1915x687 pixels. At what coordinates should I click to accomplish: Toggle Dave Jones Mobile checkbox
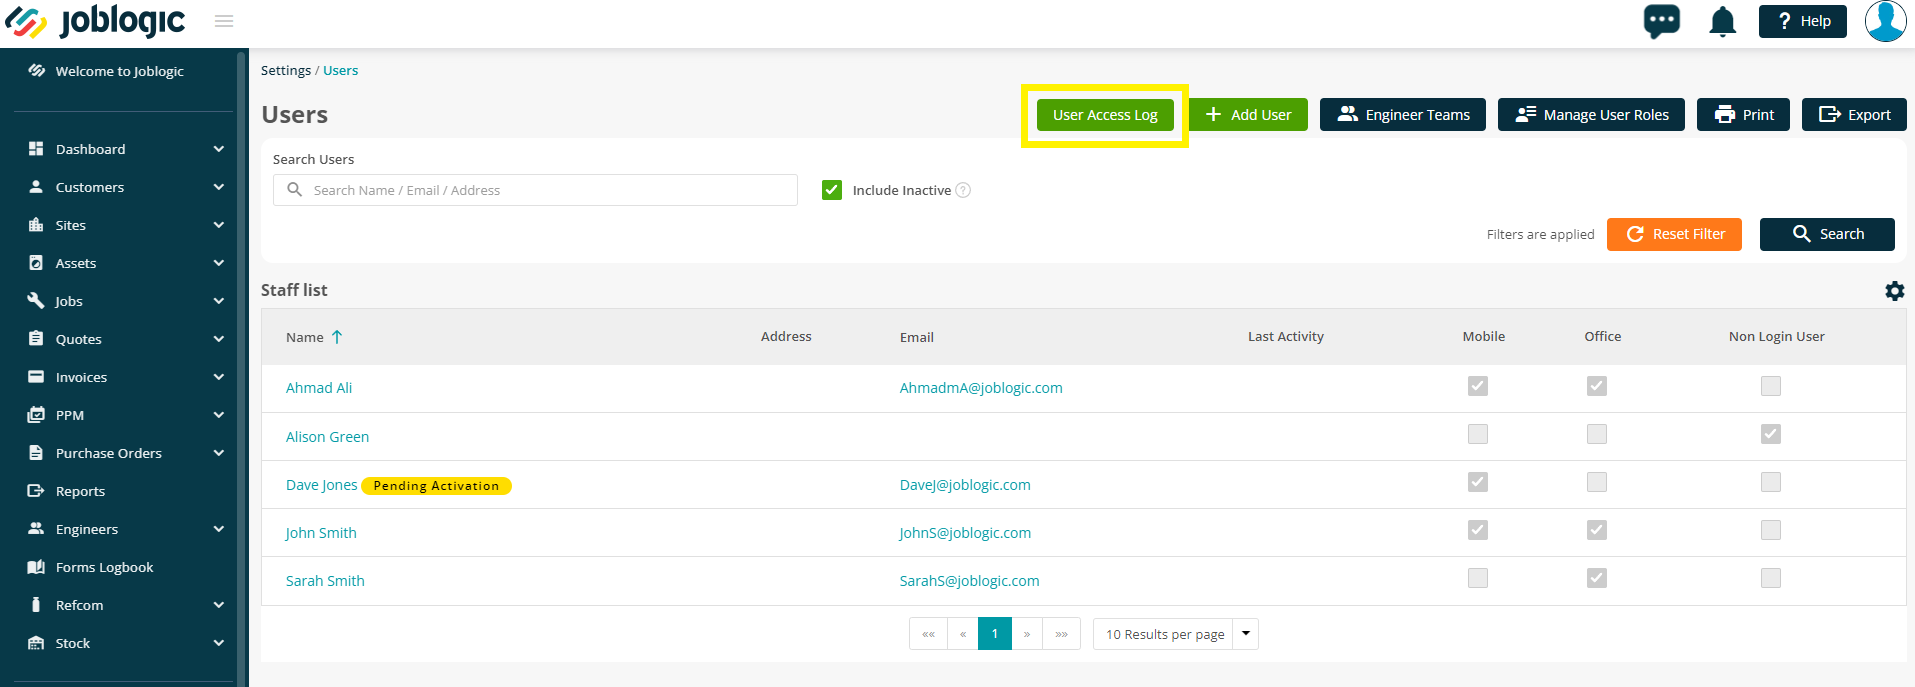(x=1478, y=482)
